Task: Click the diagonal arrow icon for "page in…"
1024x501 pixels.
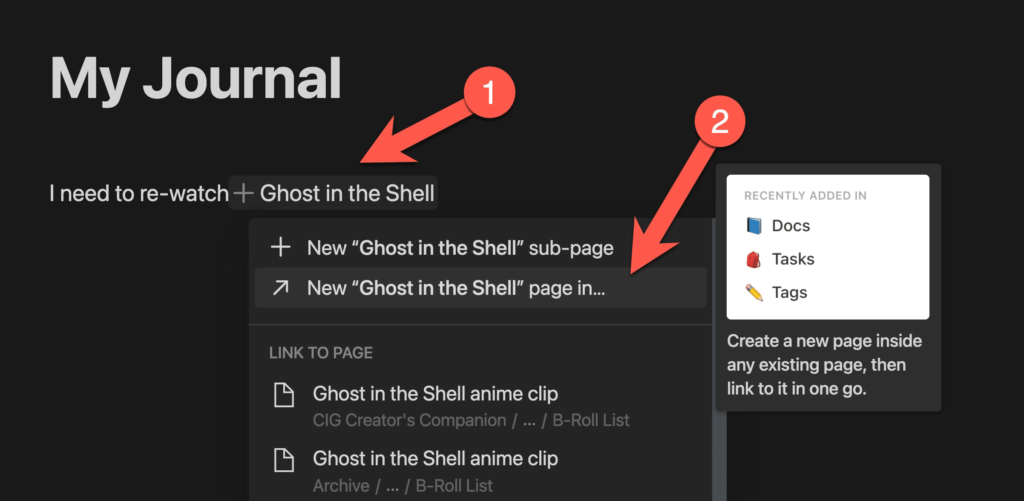Action: coord(282,288)
